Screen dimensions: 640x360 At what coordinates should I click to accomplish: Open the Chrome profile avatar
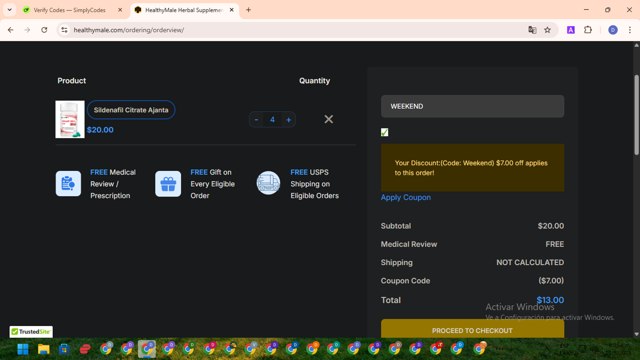click(x=613, y=30)
